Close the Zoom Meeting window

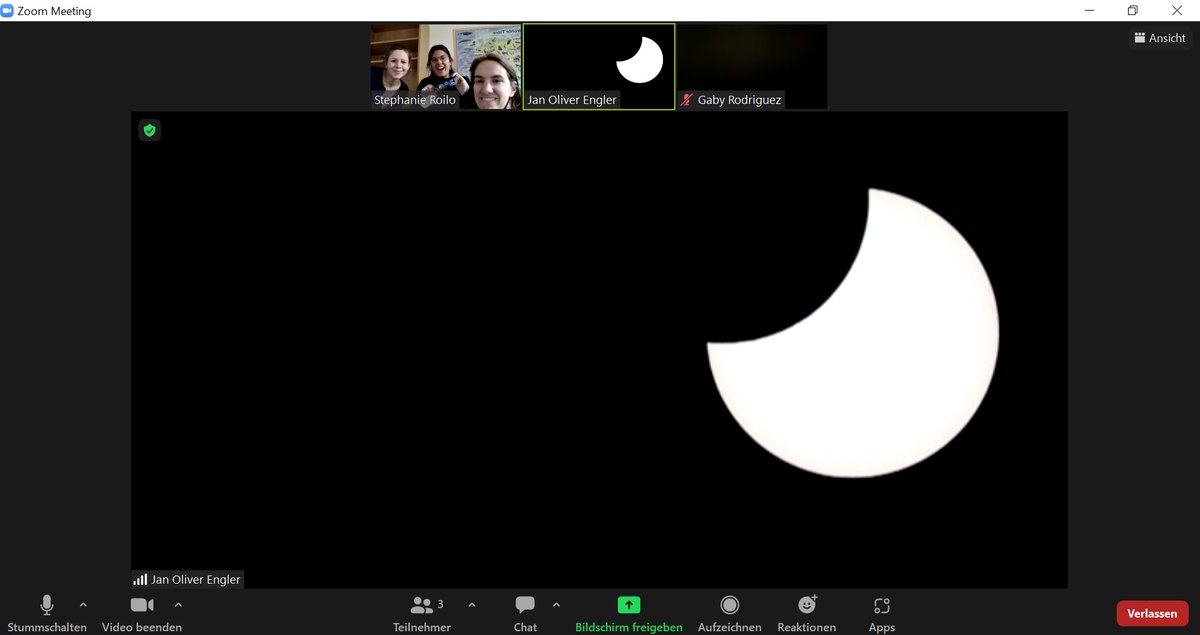pos(1177,11)
